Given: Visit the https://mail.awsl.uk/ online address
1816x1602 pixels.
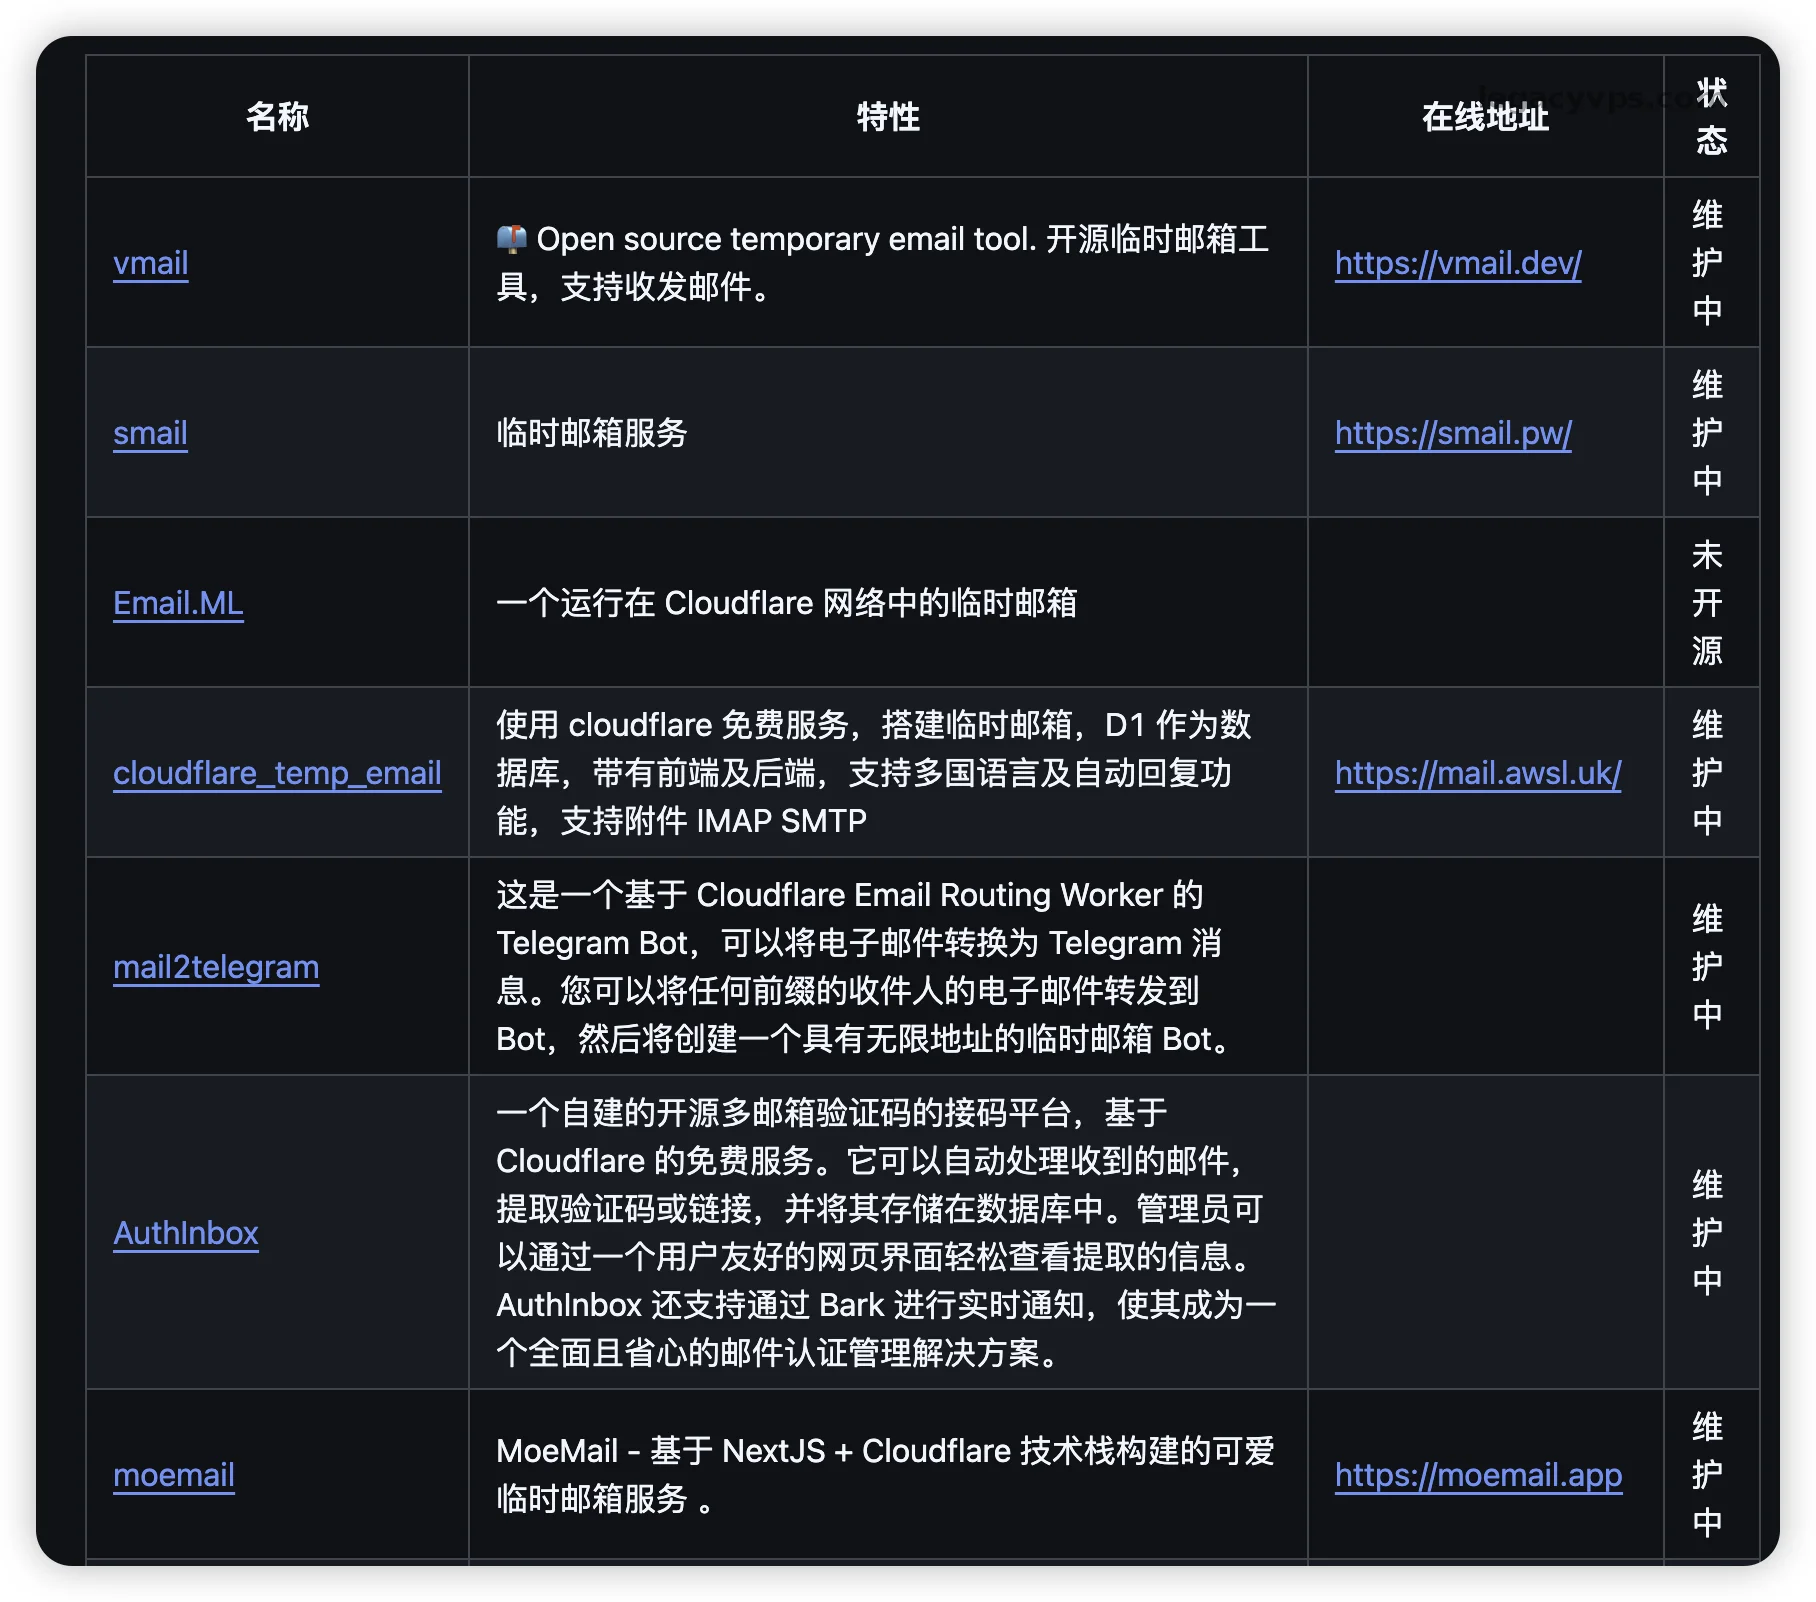Looking at the screenshot, I should pos(1477,773).
